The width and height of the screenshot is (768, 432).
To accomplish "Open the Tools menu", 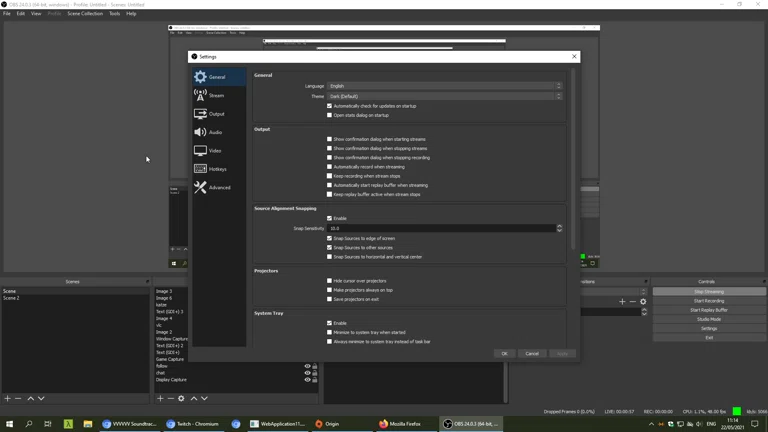I will [x=114, y=14].
